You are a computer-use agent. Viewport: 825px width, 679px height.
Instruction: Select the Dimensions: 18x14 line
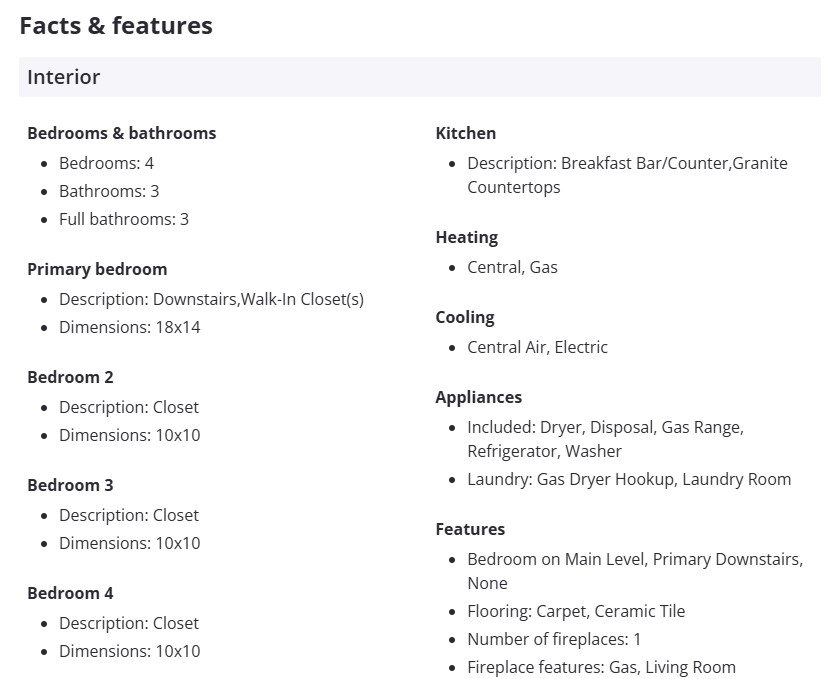(129, 327)
